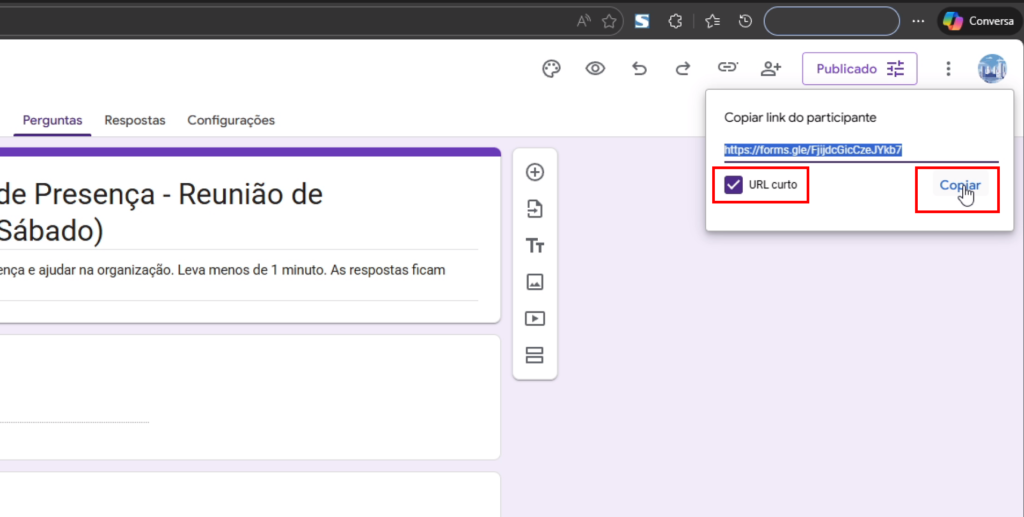The height and width of the screenshot is (517, 1024).
Task: Switch to the Respostas tab
Action: pyautogui.click(x=135, y=120)
